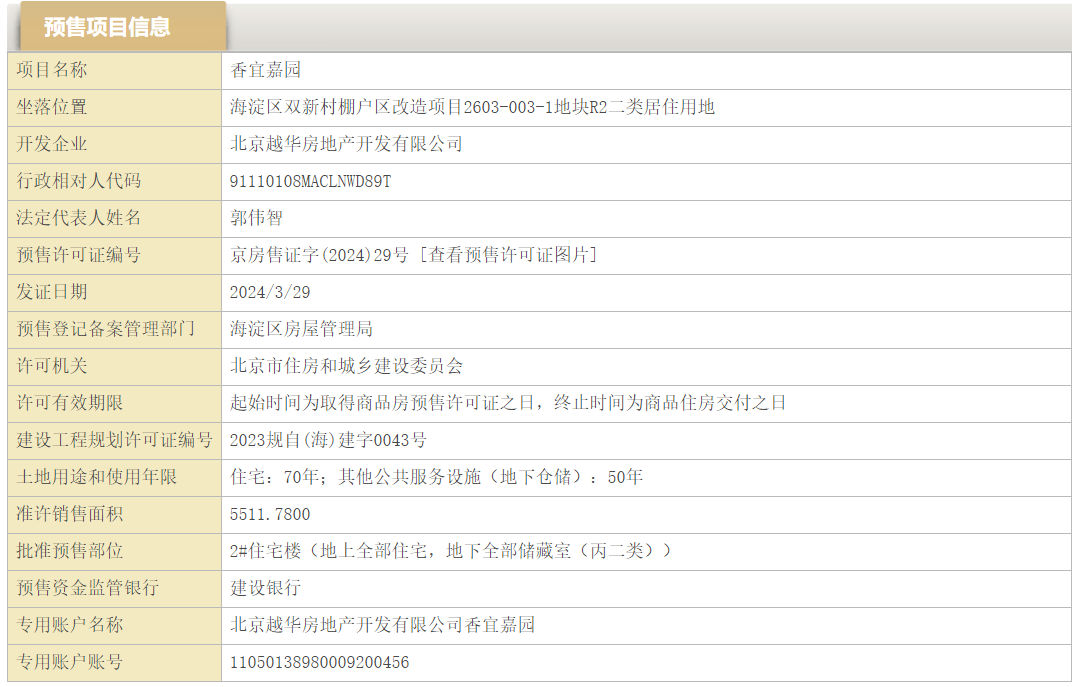The image size is (1078, 687).
Task: Select code 91110108MACLNWD89T
Action: click(x=310, y=182)
